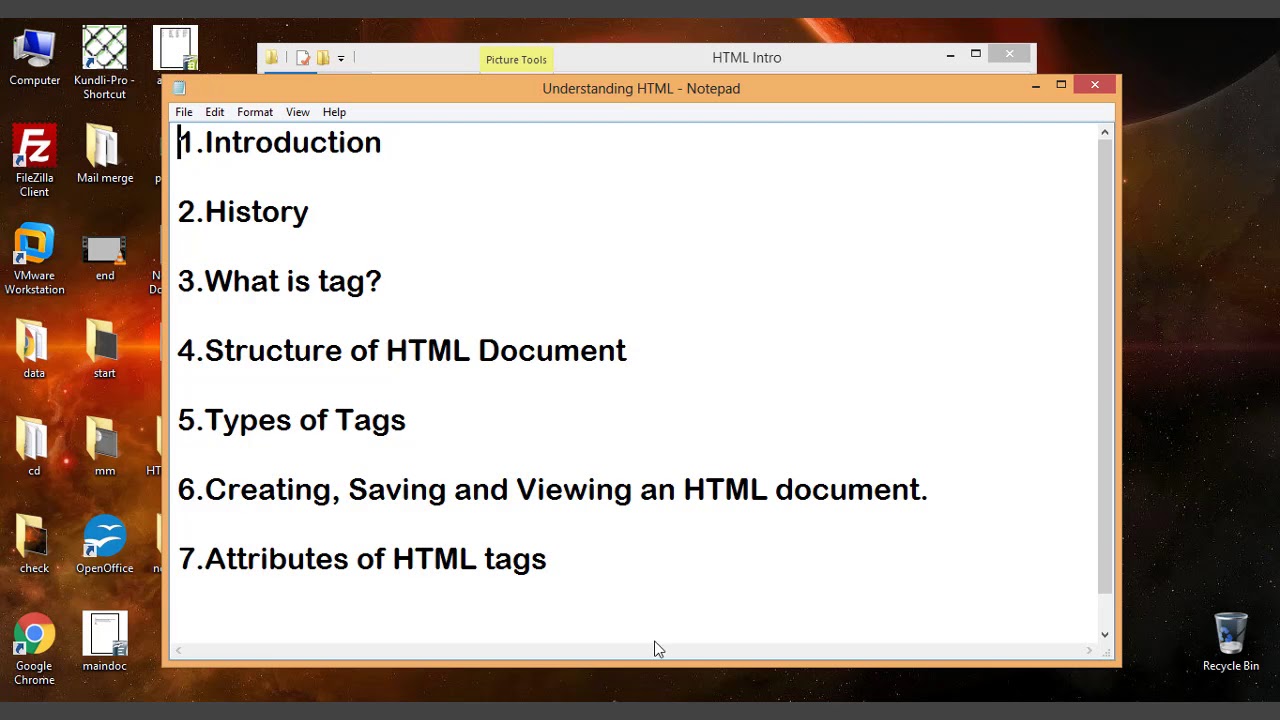Click the Recycle Bin icon
This screenshot has width=1280, height=720.
[x=1230, y=636]
